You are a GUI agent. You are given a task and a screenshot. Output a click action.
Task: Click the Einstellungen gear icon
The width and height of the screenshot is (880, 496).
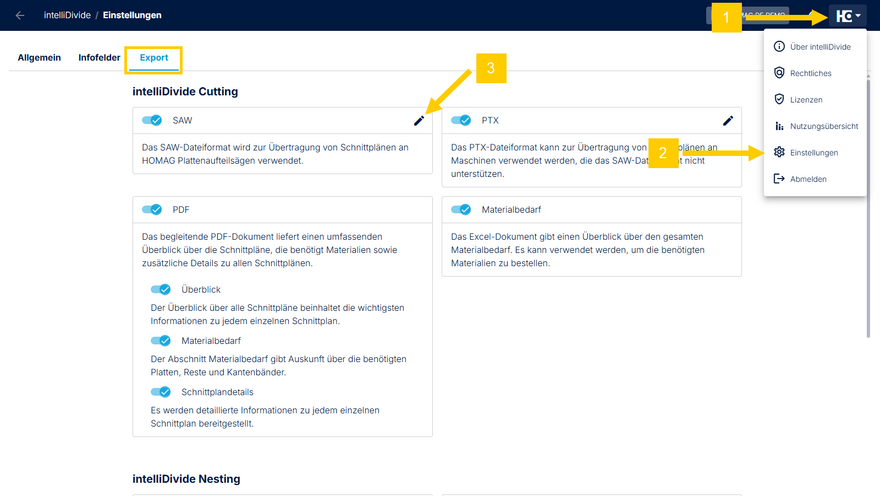tap(780, 153)
